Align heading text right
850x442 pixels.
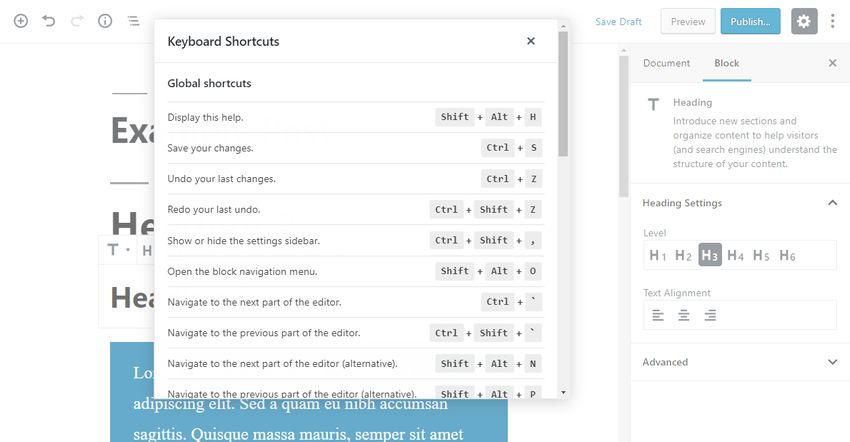pos(710,315)
